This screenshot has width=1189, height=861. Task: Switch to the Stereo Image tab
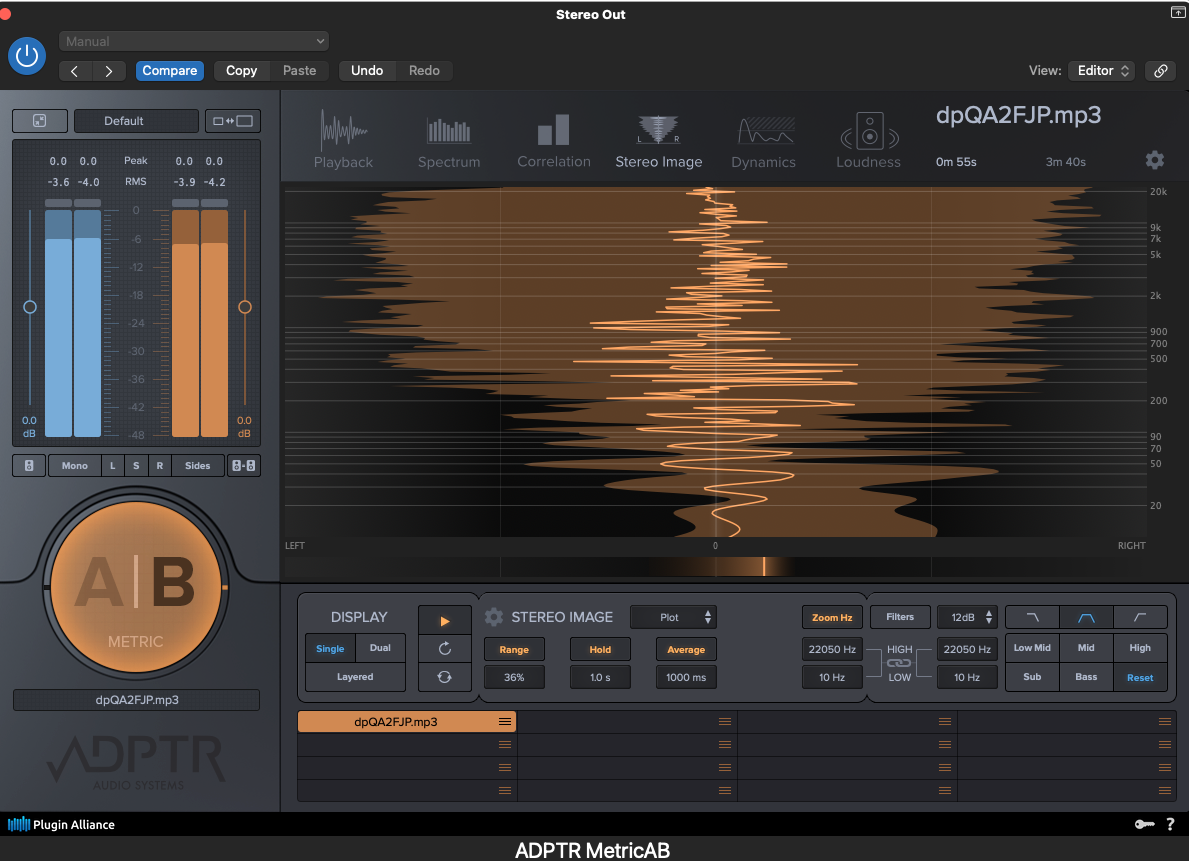658,140
